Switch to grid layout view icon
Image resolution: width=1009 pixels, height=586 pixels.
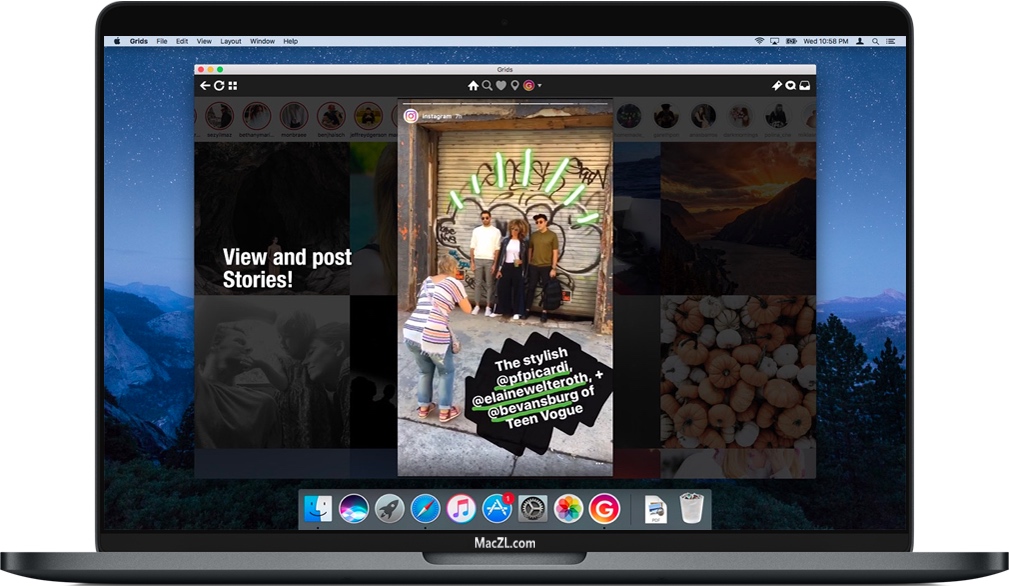coord(233,86)
